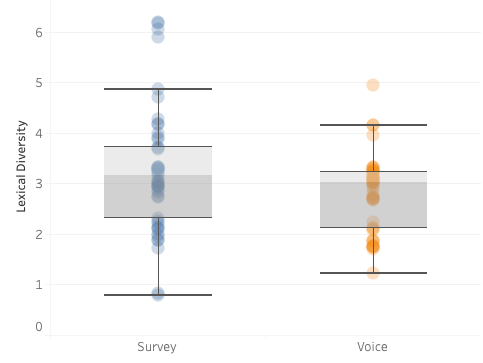Click Survey box dark gray lower quartile
This screenshot has width=483, height=363.
click(x=158, y=196)
